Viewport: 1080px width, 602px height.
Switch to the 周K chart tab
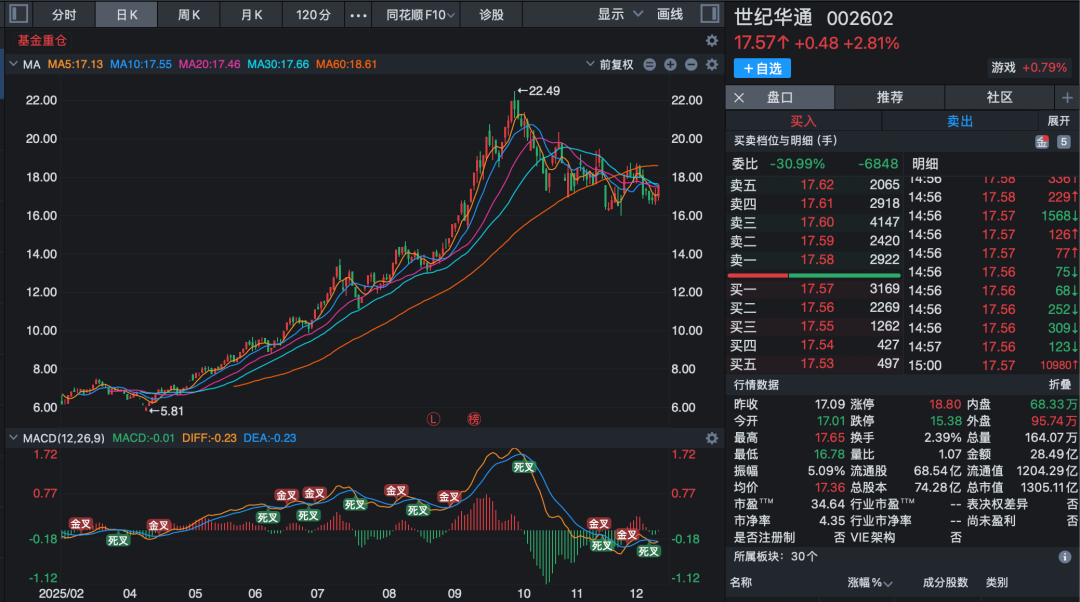(188, 15)
